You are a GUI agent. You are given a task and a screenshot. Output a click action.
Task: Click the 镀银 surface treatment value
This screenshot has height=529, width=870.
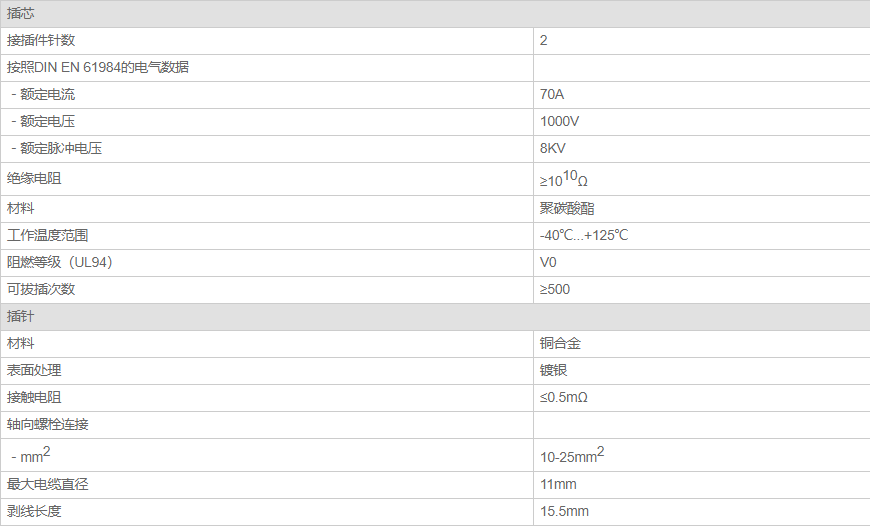pos(553,370)
